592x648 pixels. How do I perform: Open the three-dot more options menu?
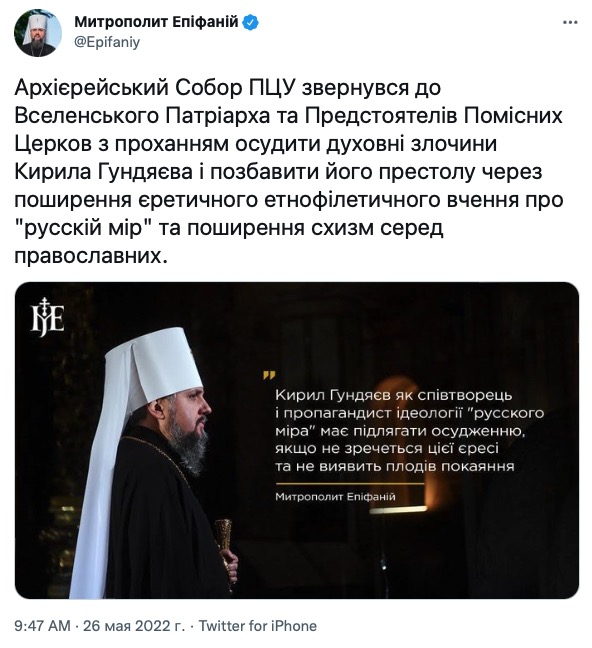point(570,22)
